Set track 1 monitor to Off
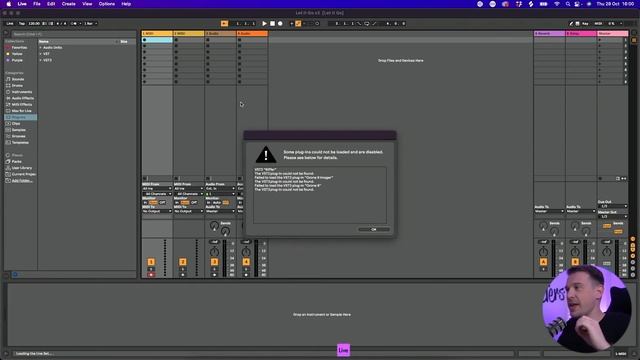This screenshot has height=360, width=640. coord(162,202)
